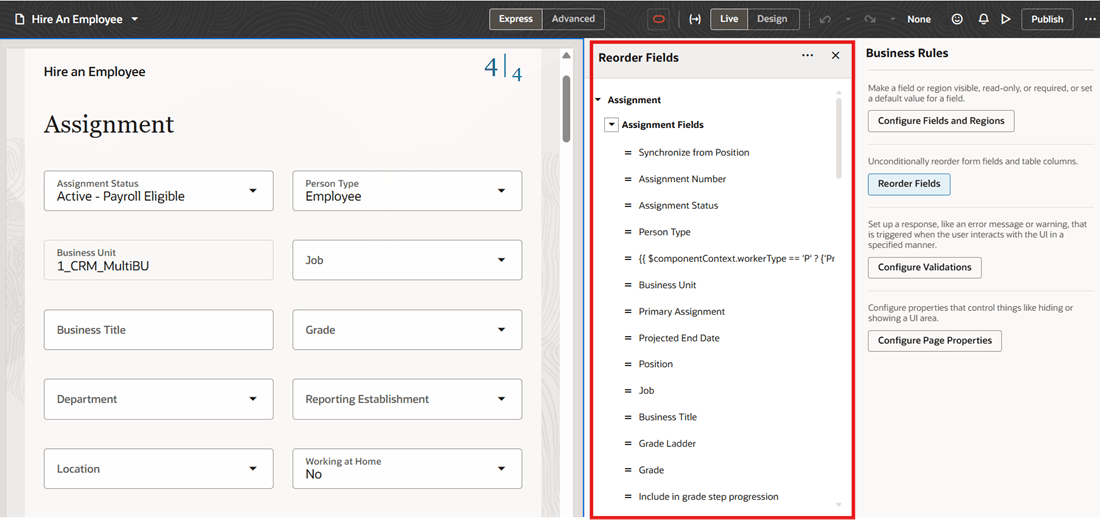Open the notifications bell icon
1100x520 pixels.
tap(984, 19)
